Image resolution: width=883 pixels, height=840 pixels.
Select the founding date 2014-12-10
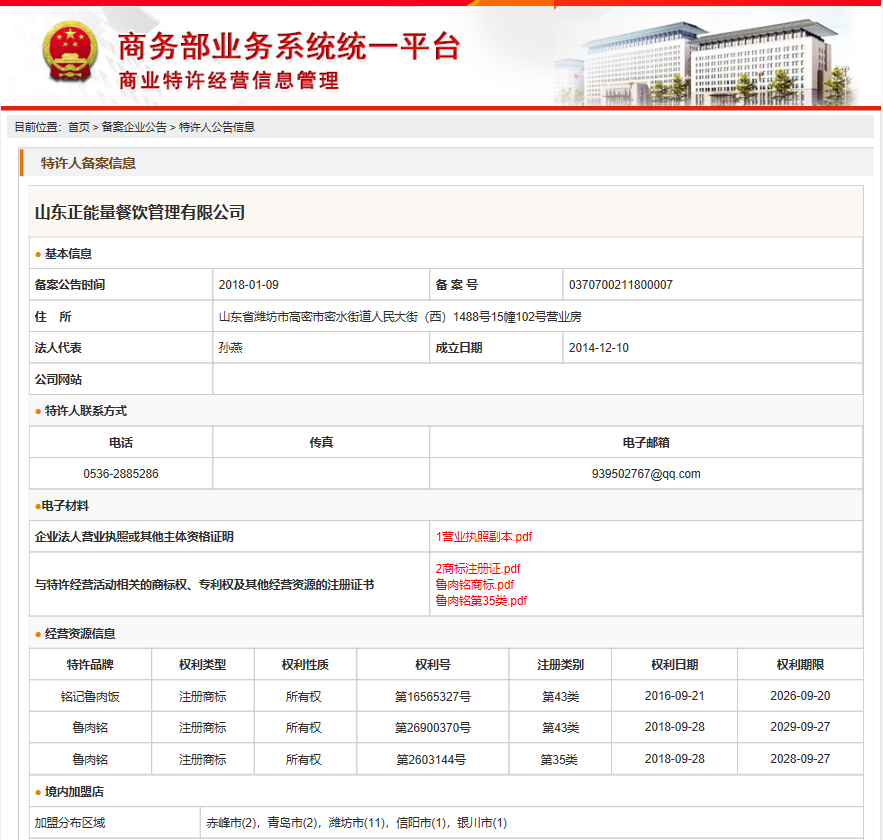click(x=599, y=348)
